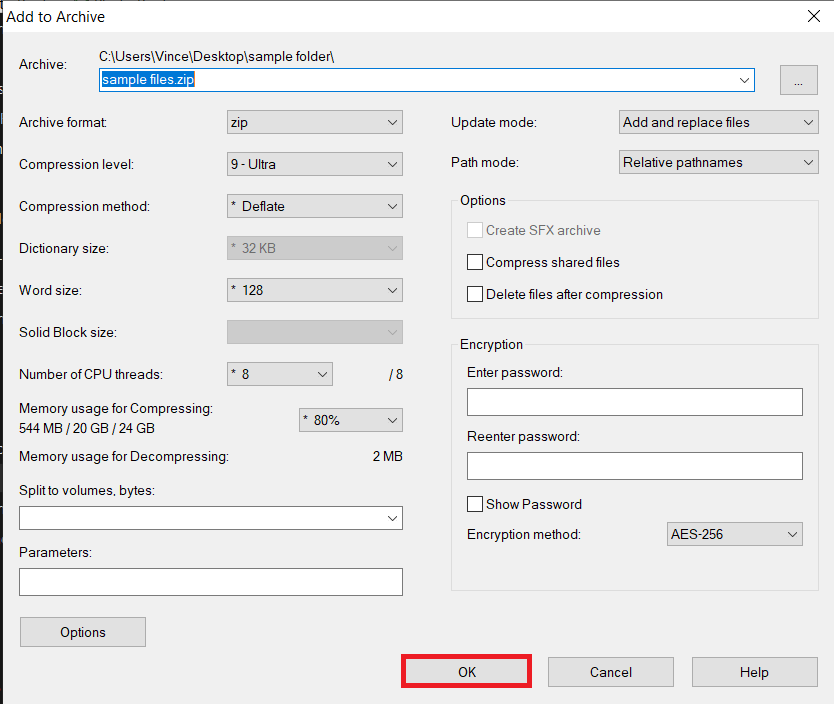This screenshot has height=704, width=834.
Task: Enable Compress shared files
Action: (x=475, y=262)
